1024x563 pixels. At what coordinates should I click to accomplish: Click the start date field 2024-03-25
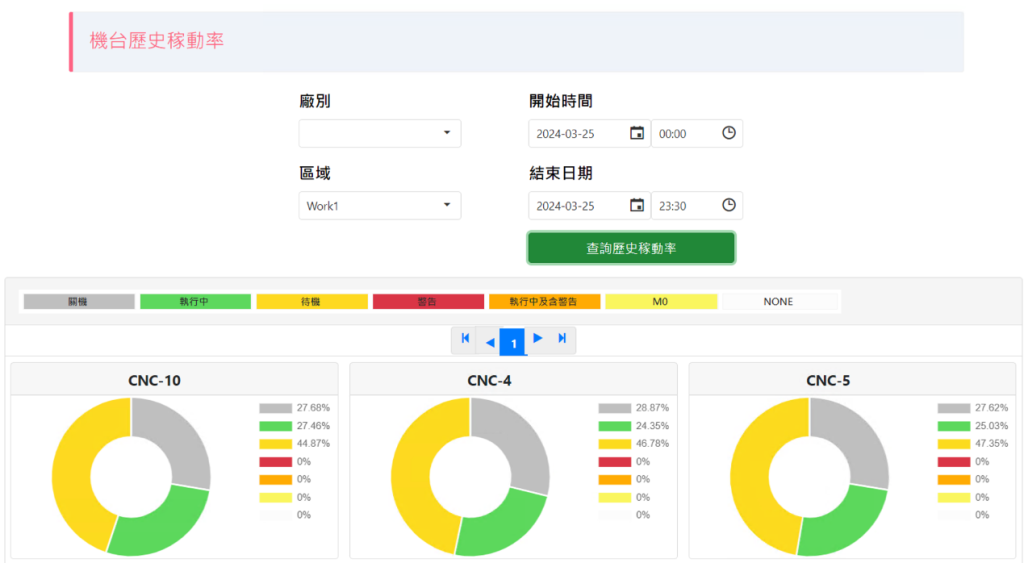577,134
